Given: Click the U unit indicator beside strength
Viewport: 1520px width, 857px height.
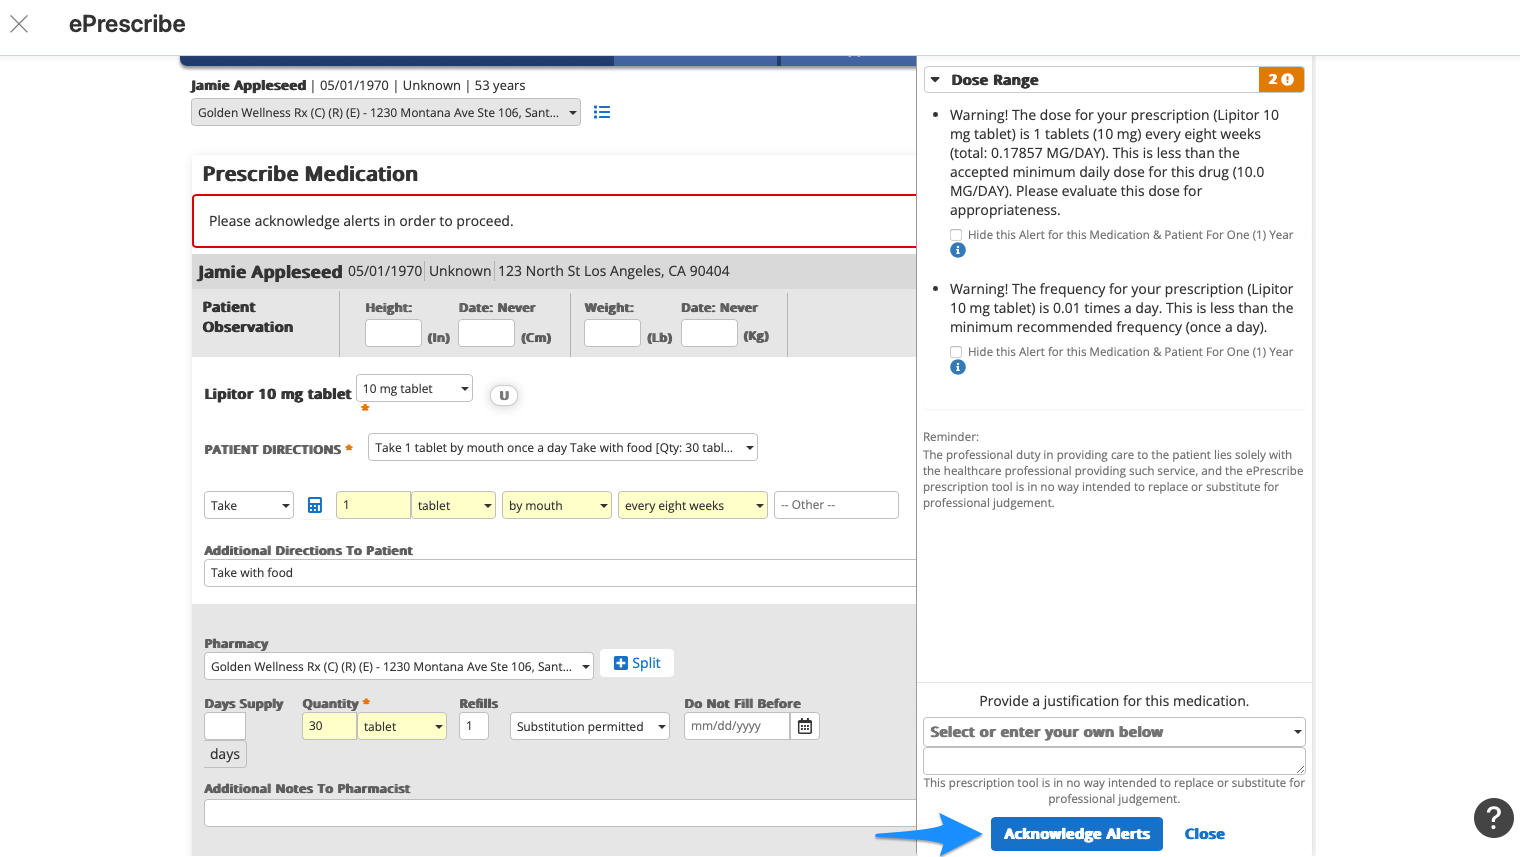Looking at the screenshot, I should (504, 395).
